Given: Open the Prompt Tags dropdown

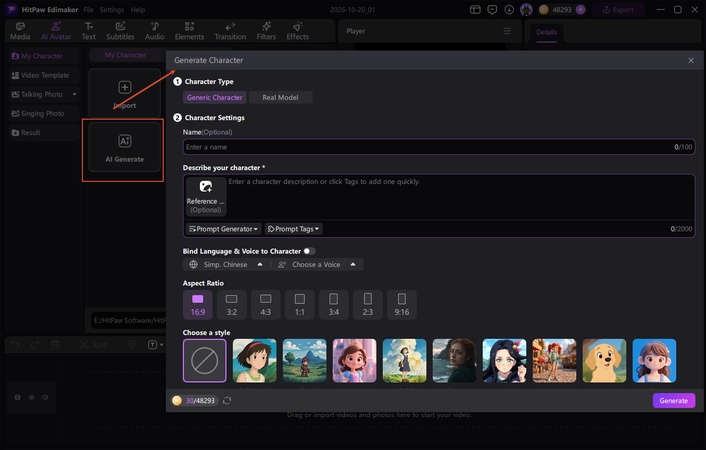Looking at the screenshot, I should coord(294,229).
